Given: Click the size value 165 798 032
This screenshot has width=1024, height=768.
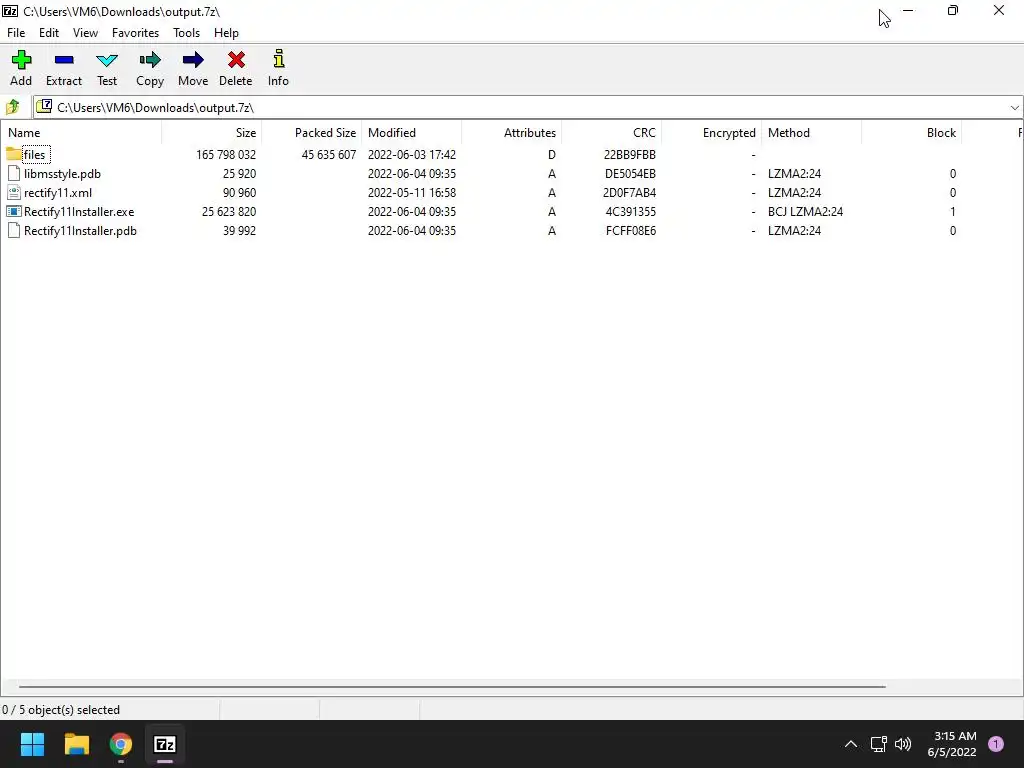Looking at the screenshot, I should pyautogui.click(x=226, y=155).
